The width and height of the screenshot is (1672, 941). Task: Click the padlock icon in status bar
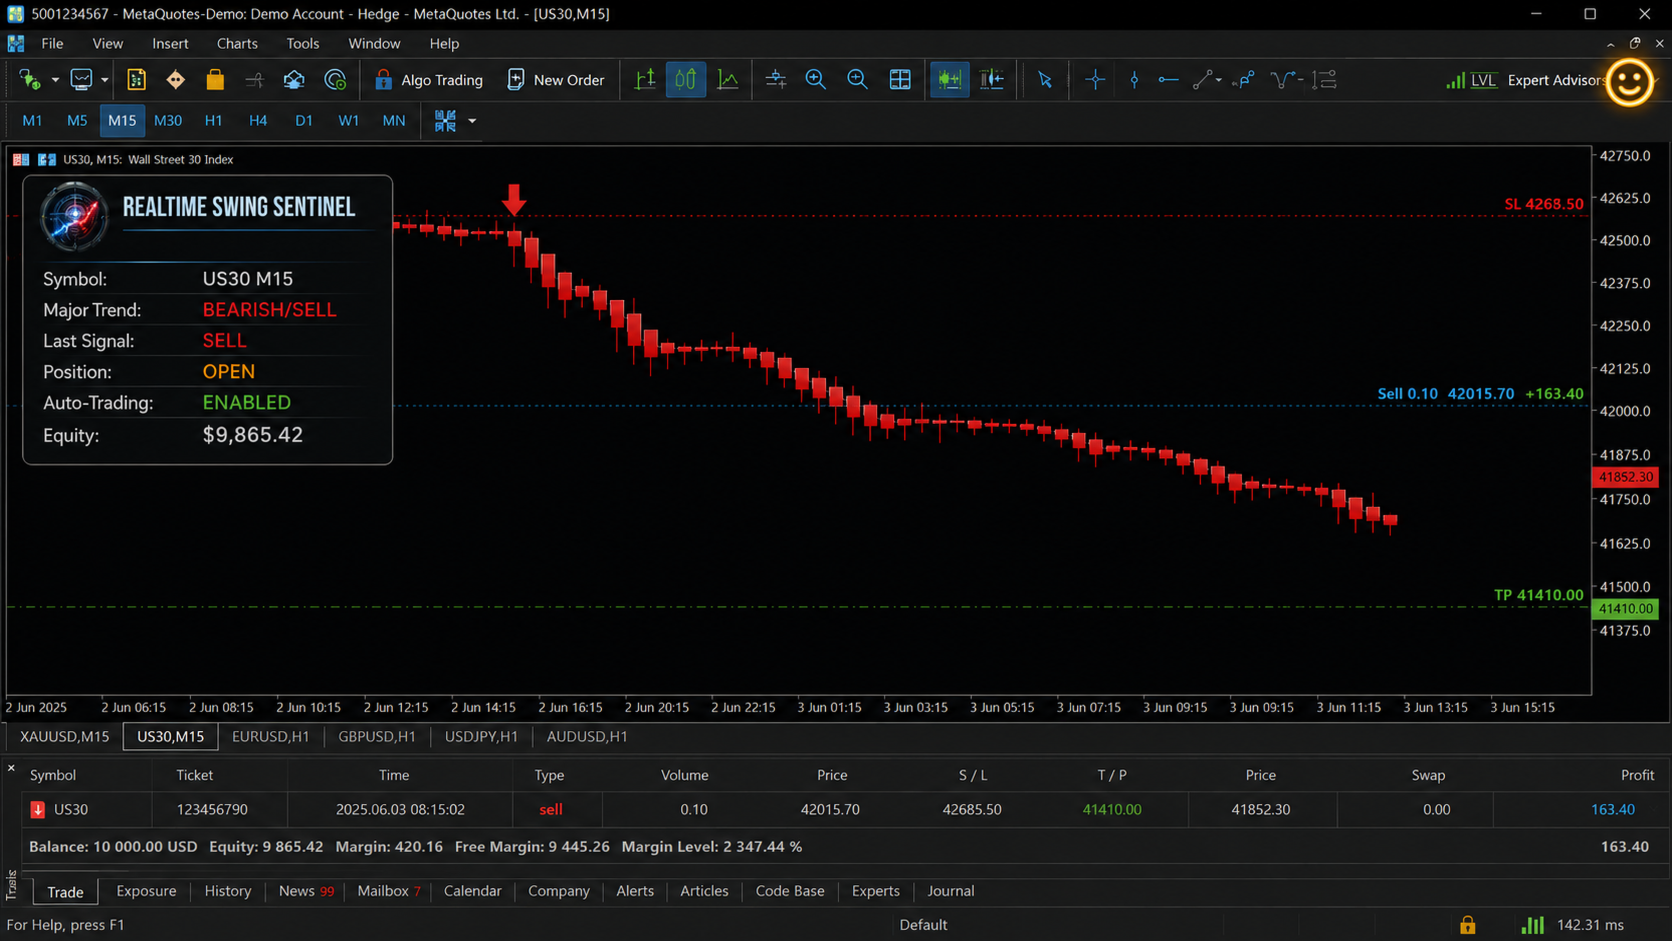[x=1467, y=925]
